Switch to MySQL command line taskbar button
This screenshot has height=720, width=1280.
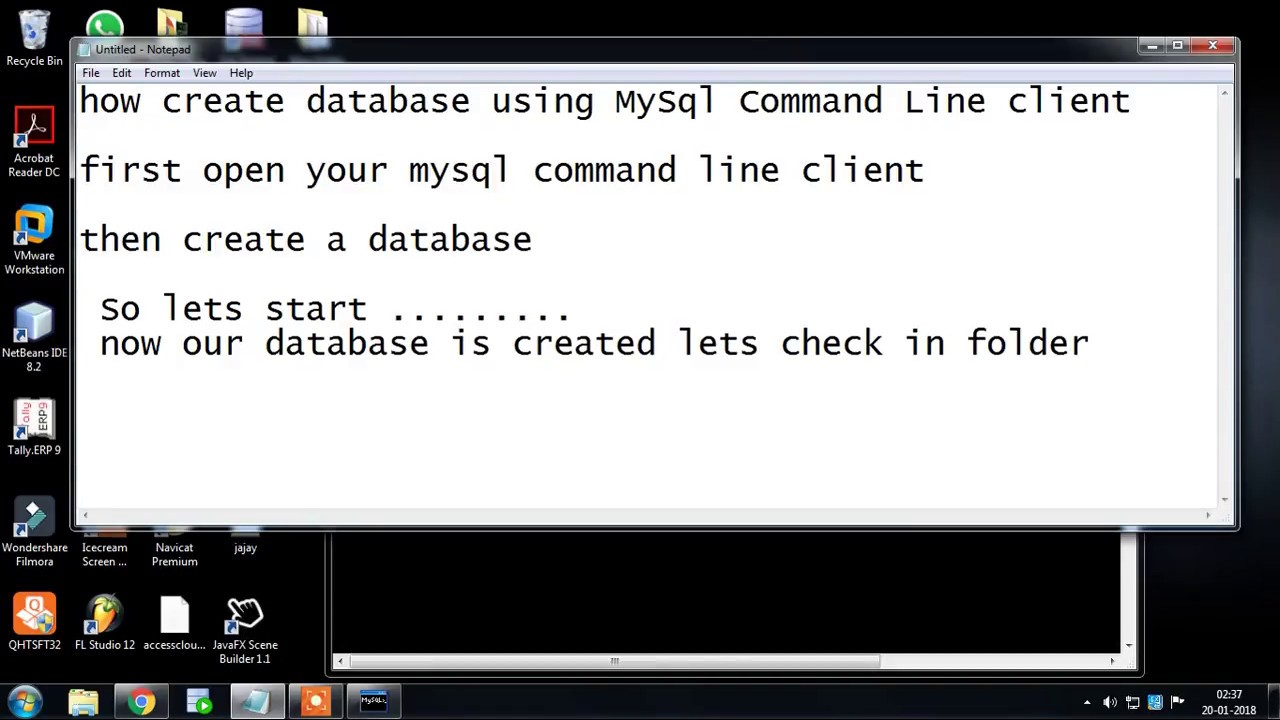[x=373, y=703]
